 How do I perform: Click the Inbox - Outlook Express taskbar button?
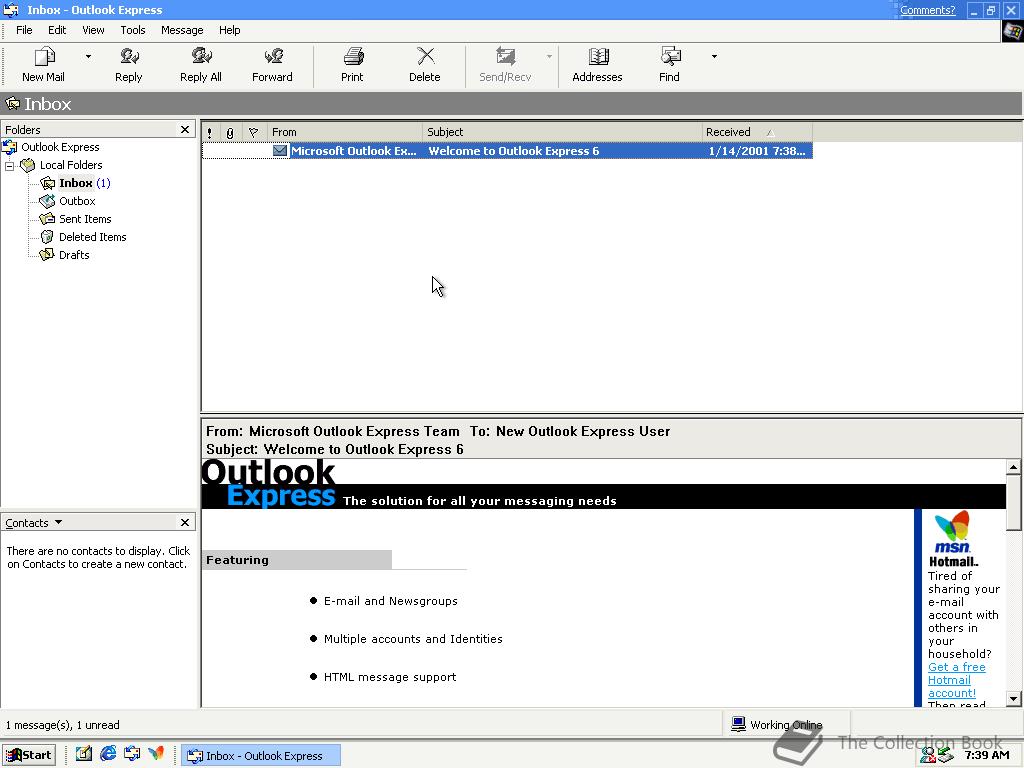[x=261, y=756]
